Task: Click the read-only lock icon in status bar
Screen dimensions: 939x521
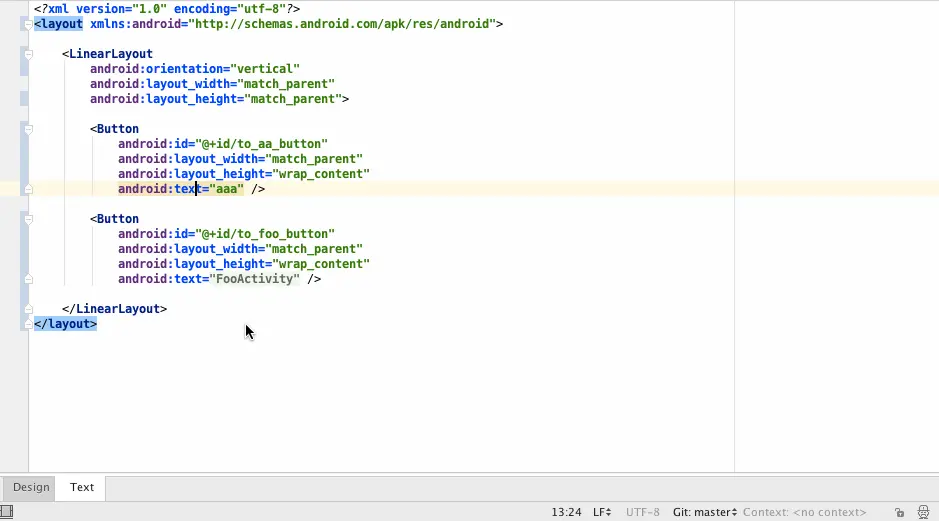Action: point(899,512)
